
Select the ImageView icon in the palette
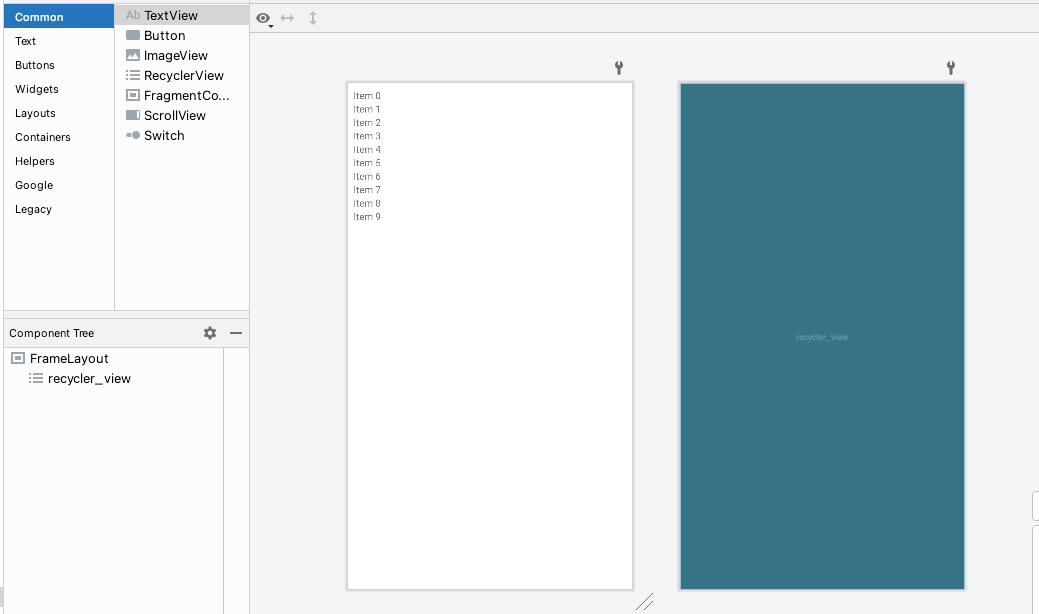[x=134, y=55]
